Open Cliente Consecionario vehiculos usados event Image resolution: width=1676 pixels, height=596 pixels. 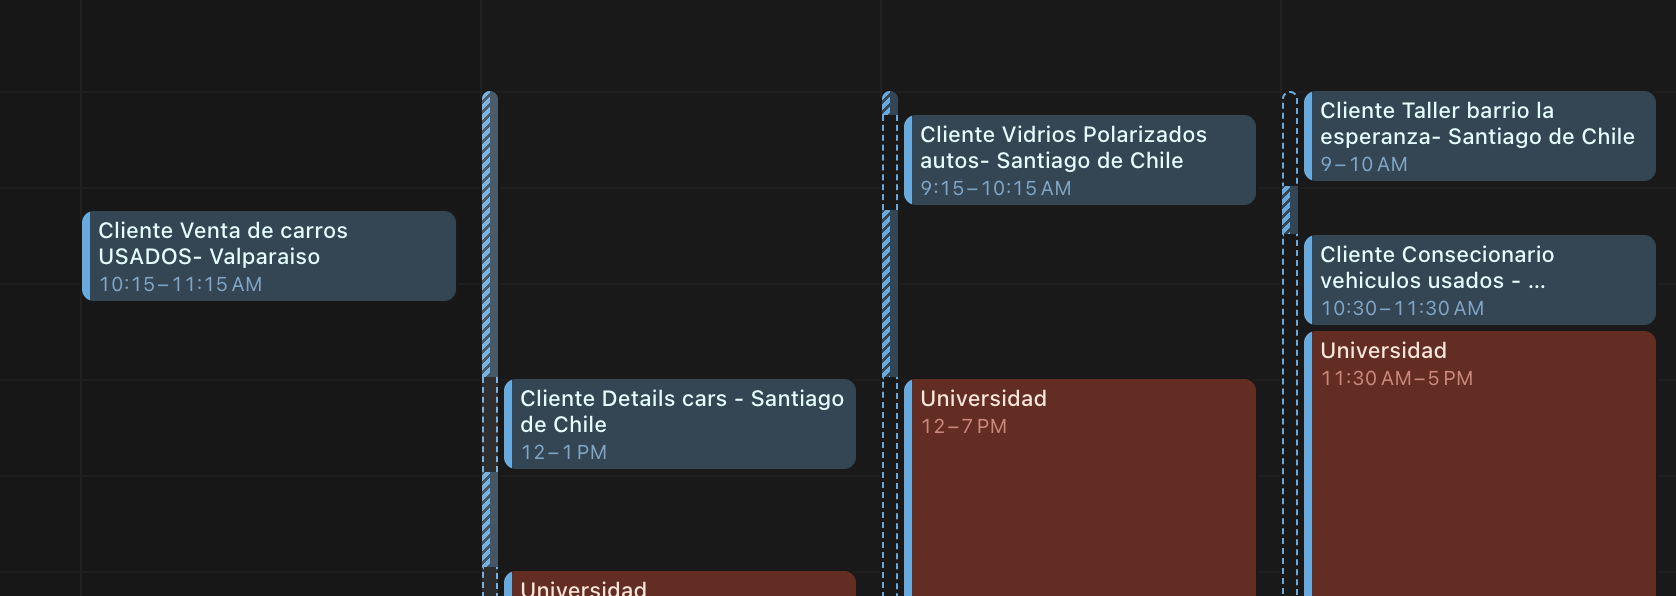pyautogui.click(x=1480, y=268)
